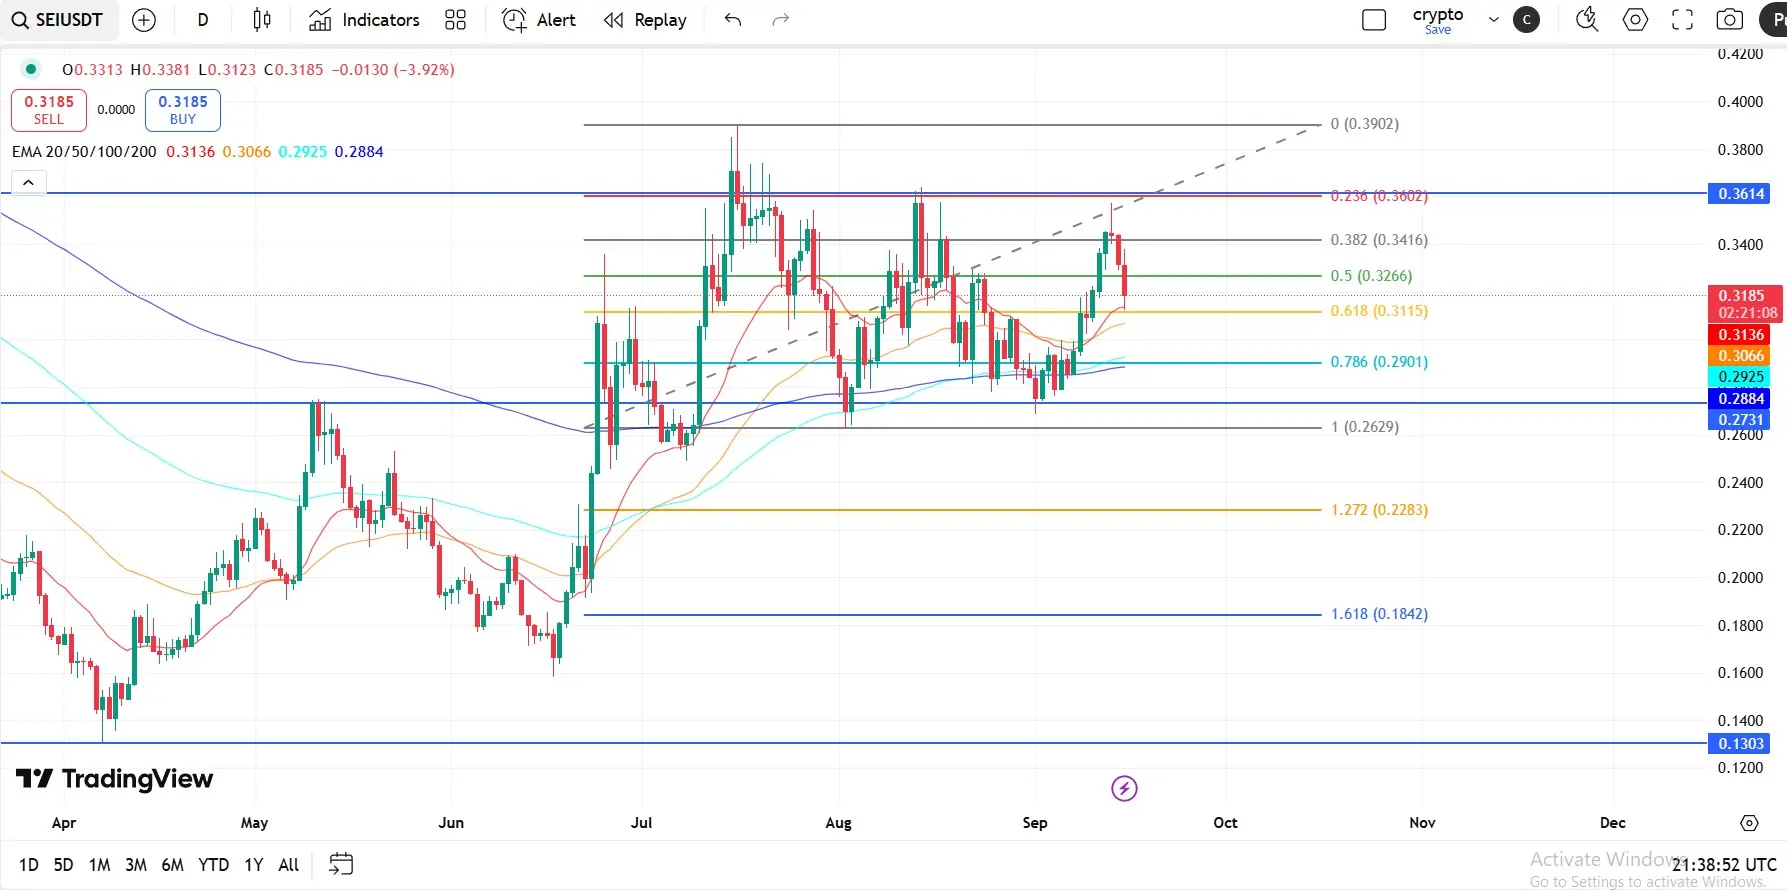Image resolution: width=1787 pixels, height=890 pixels.
Task: Click EMA 50 value 0.3066 in legend
Action: [246, 152]
